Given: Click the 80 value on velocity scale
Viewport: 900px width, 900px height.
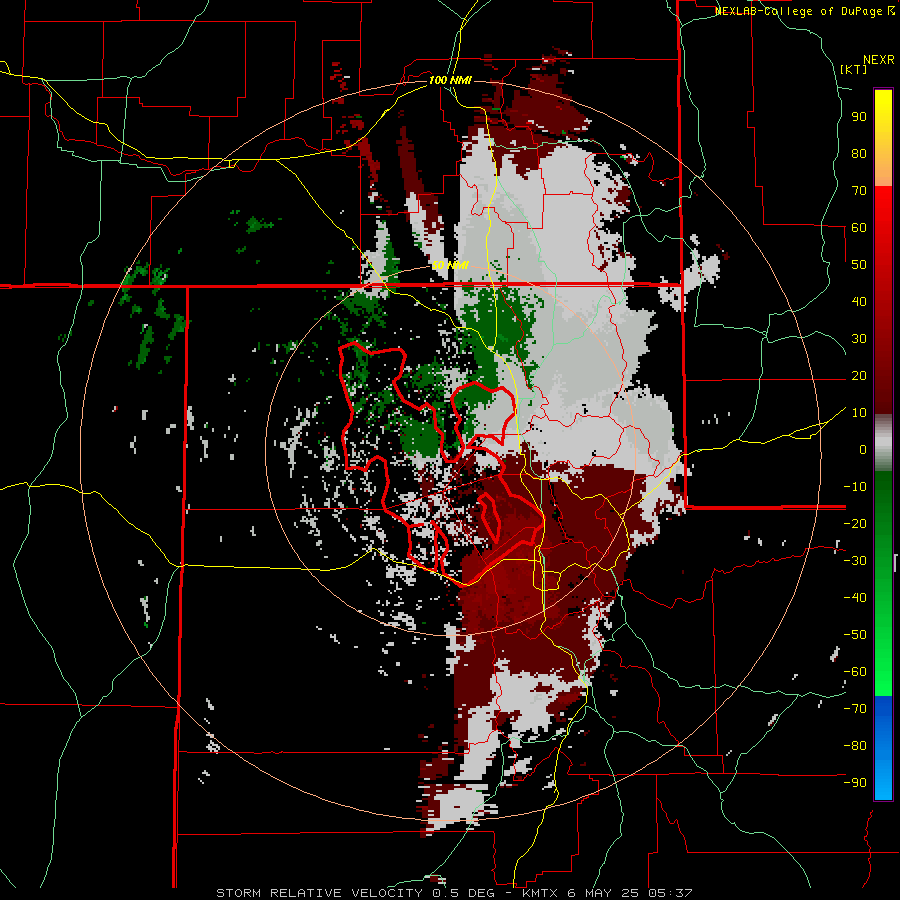Looking at the screenshot, I should pyautogui.click(x=859, y=154).
